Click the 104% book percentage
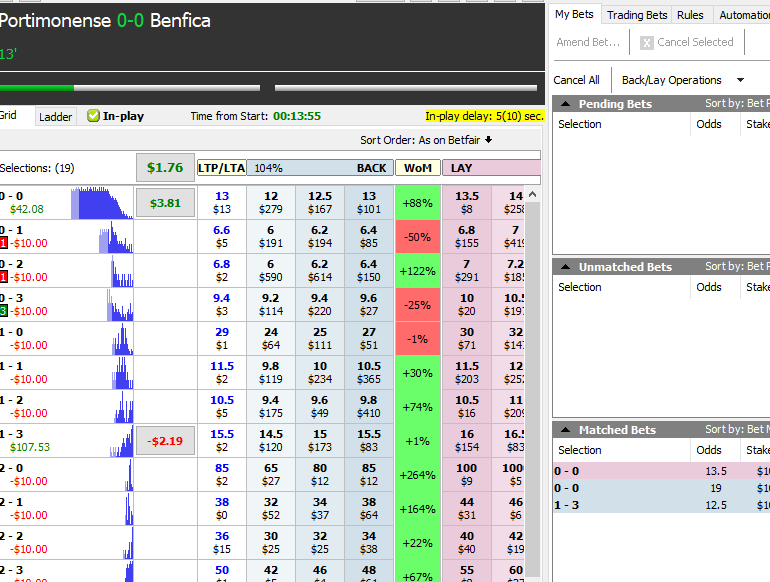The height and width of the screenshot is (582, 770). (x=269, y=168)
